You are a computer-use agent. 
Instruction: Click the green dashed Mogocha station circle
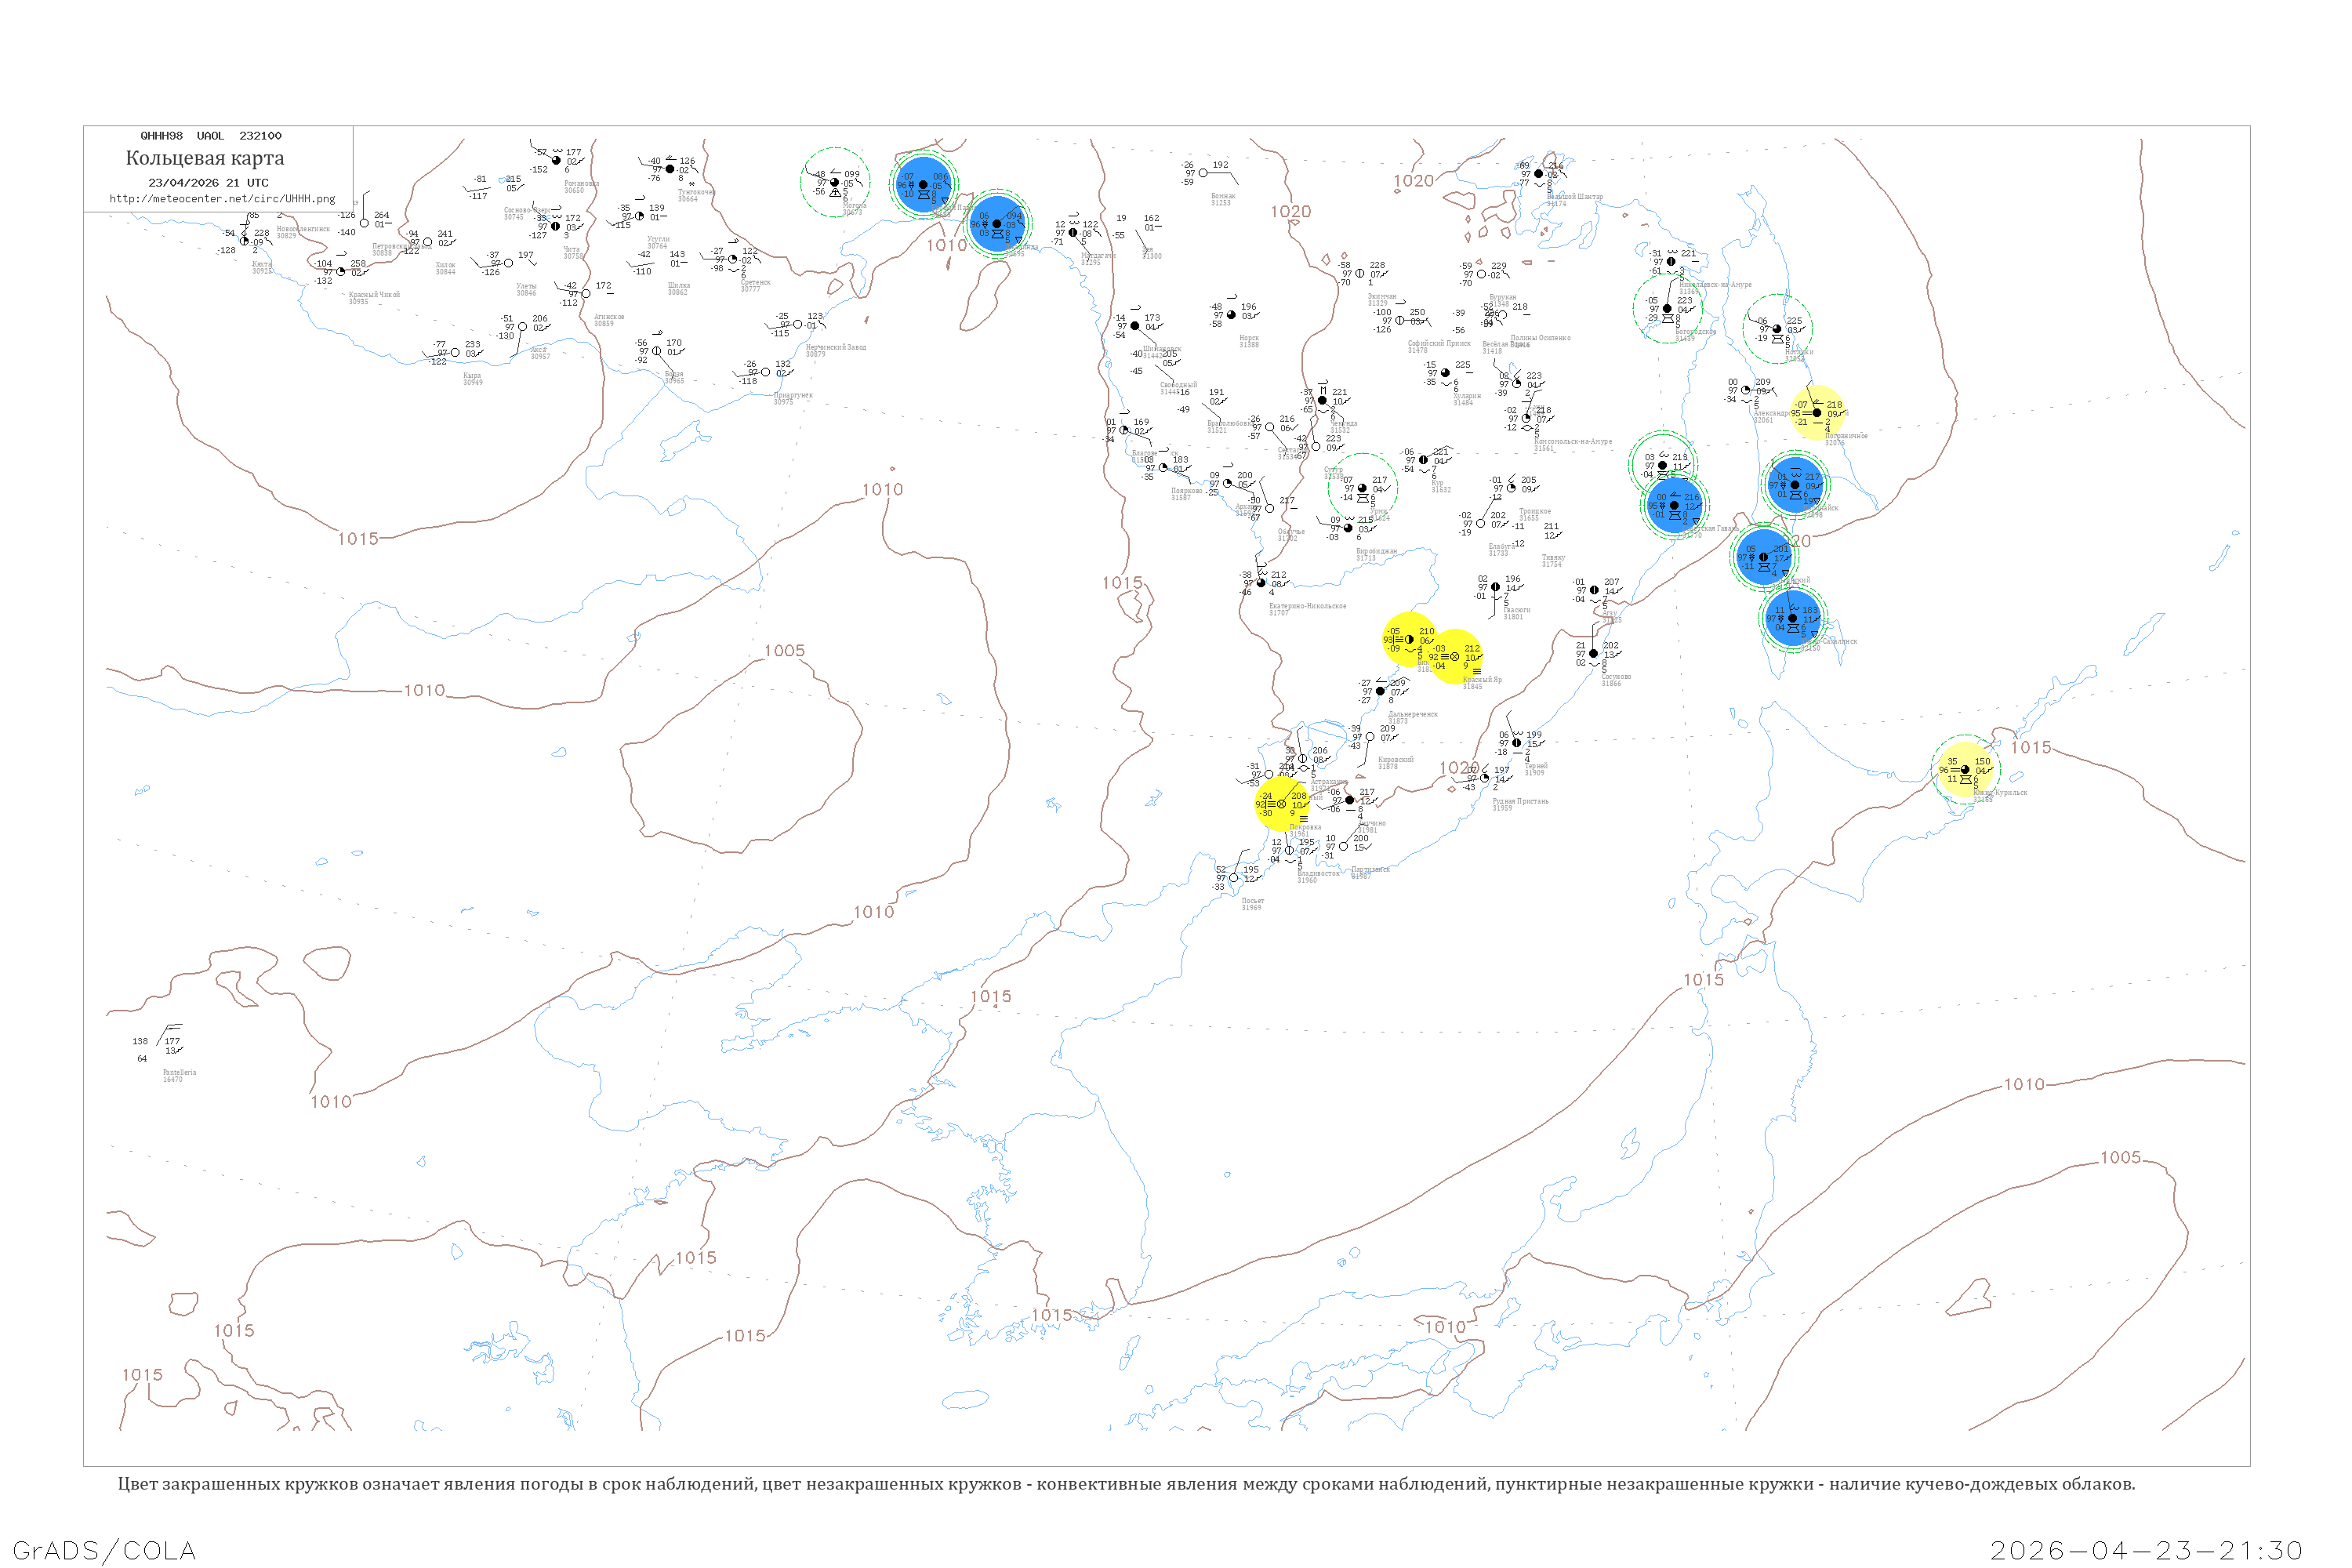[835, 182]
